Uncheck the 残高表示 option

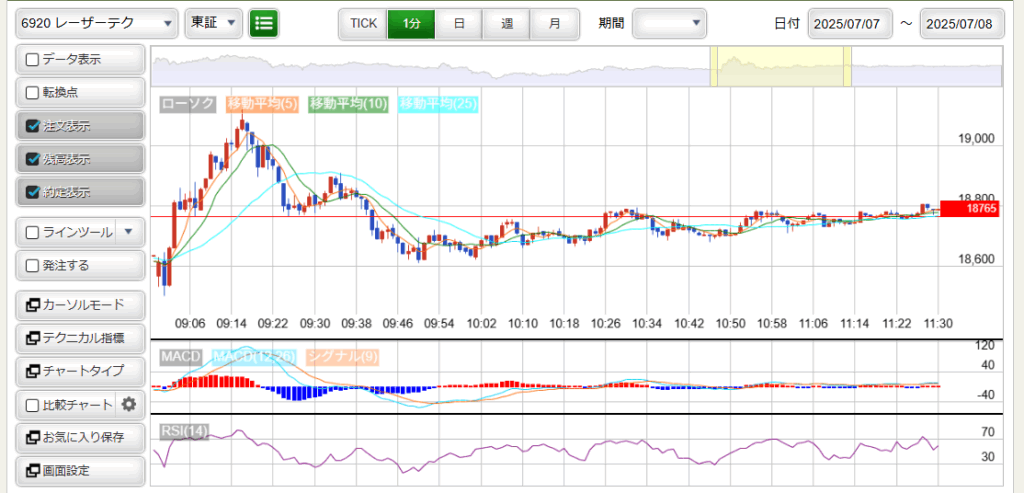(32, 159)
